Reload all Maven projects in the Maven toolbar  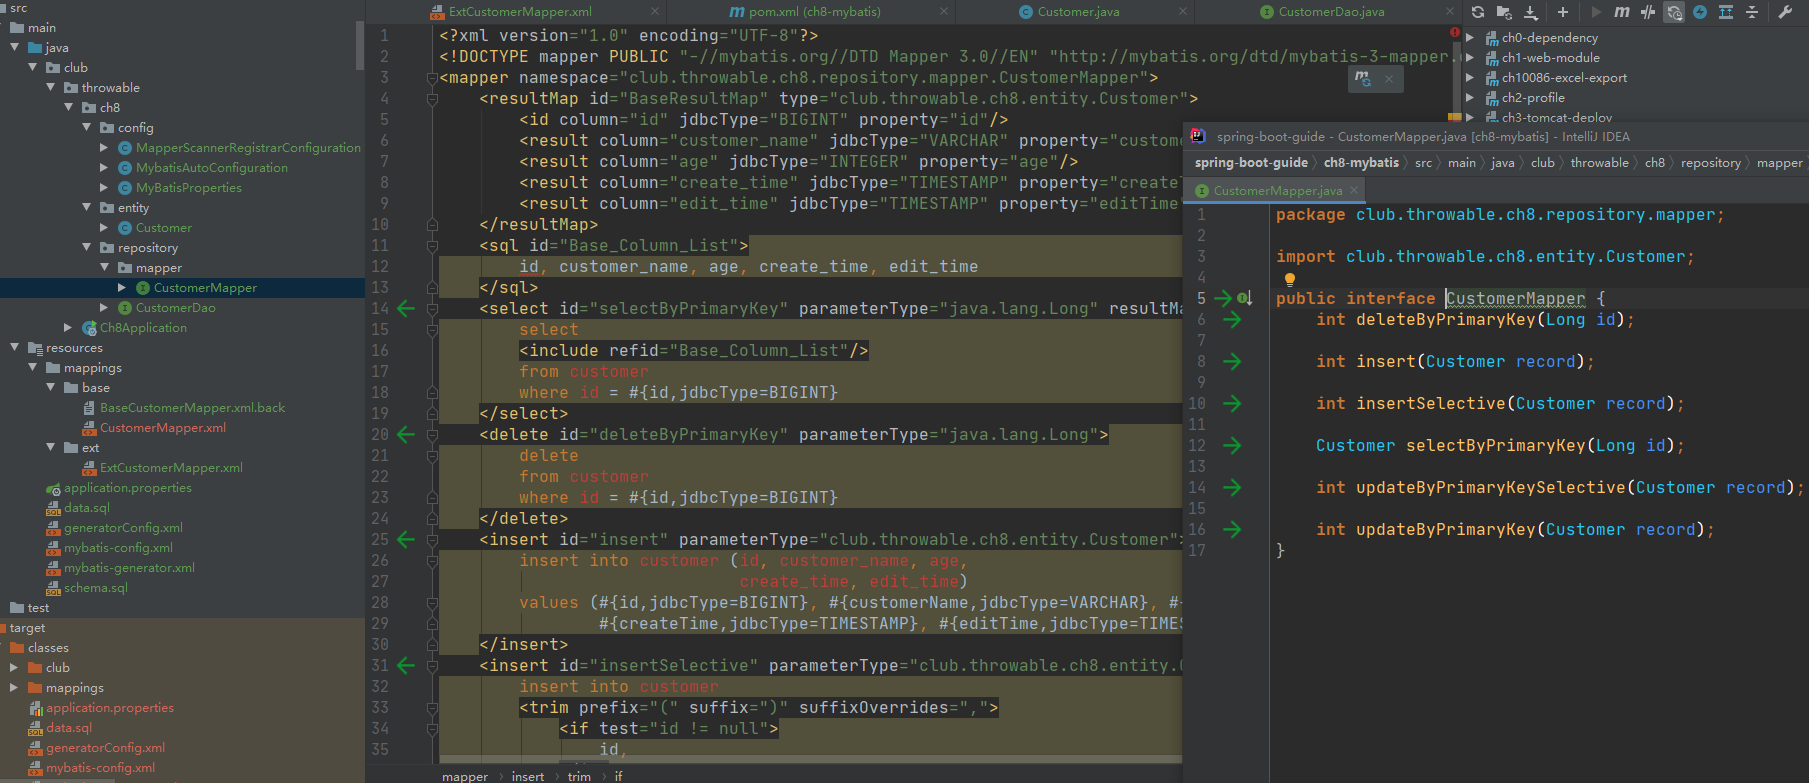(1478, 12)
